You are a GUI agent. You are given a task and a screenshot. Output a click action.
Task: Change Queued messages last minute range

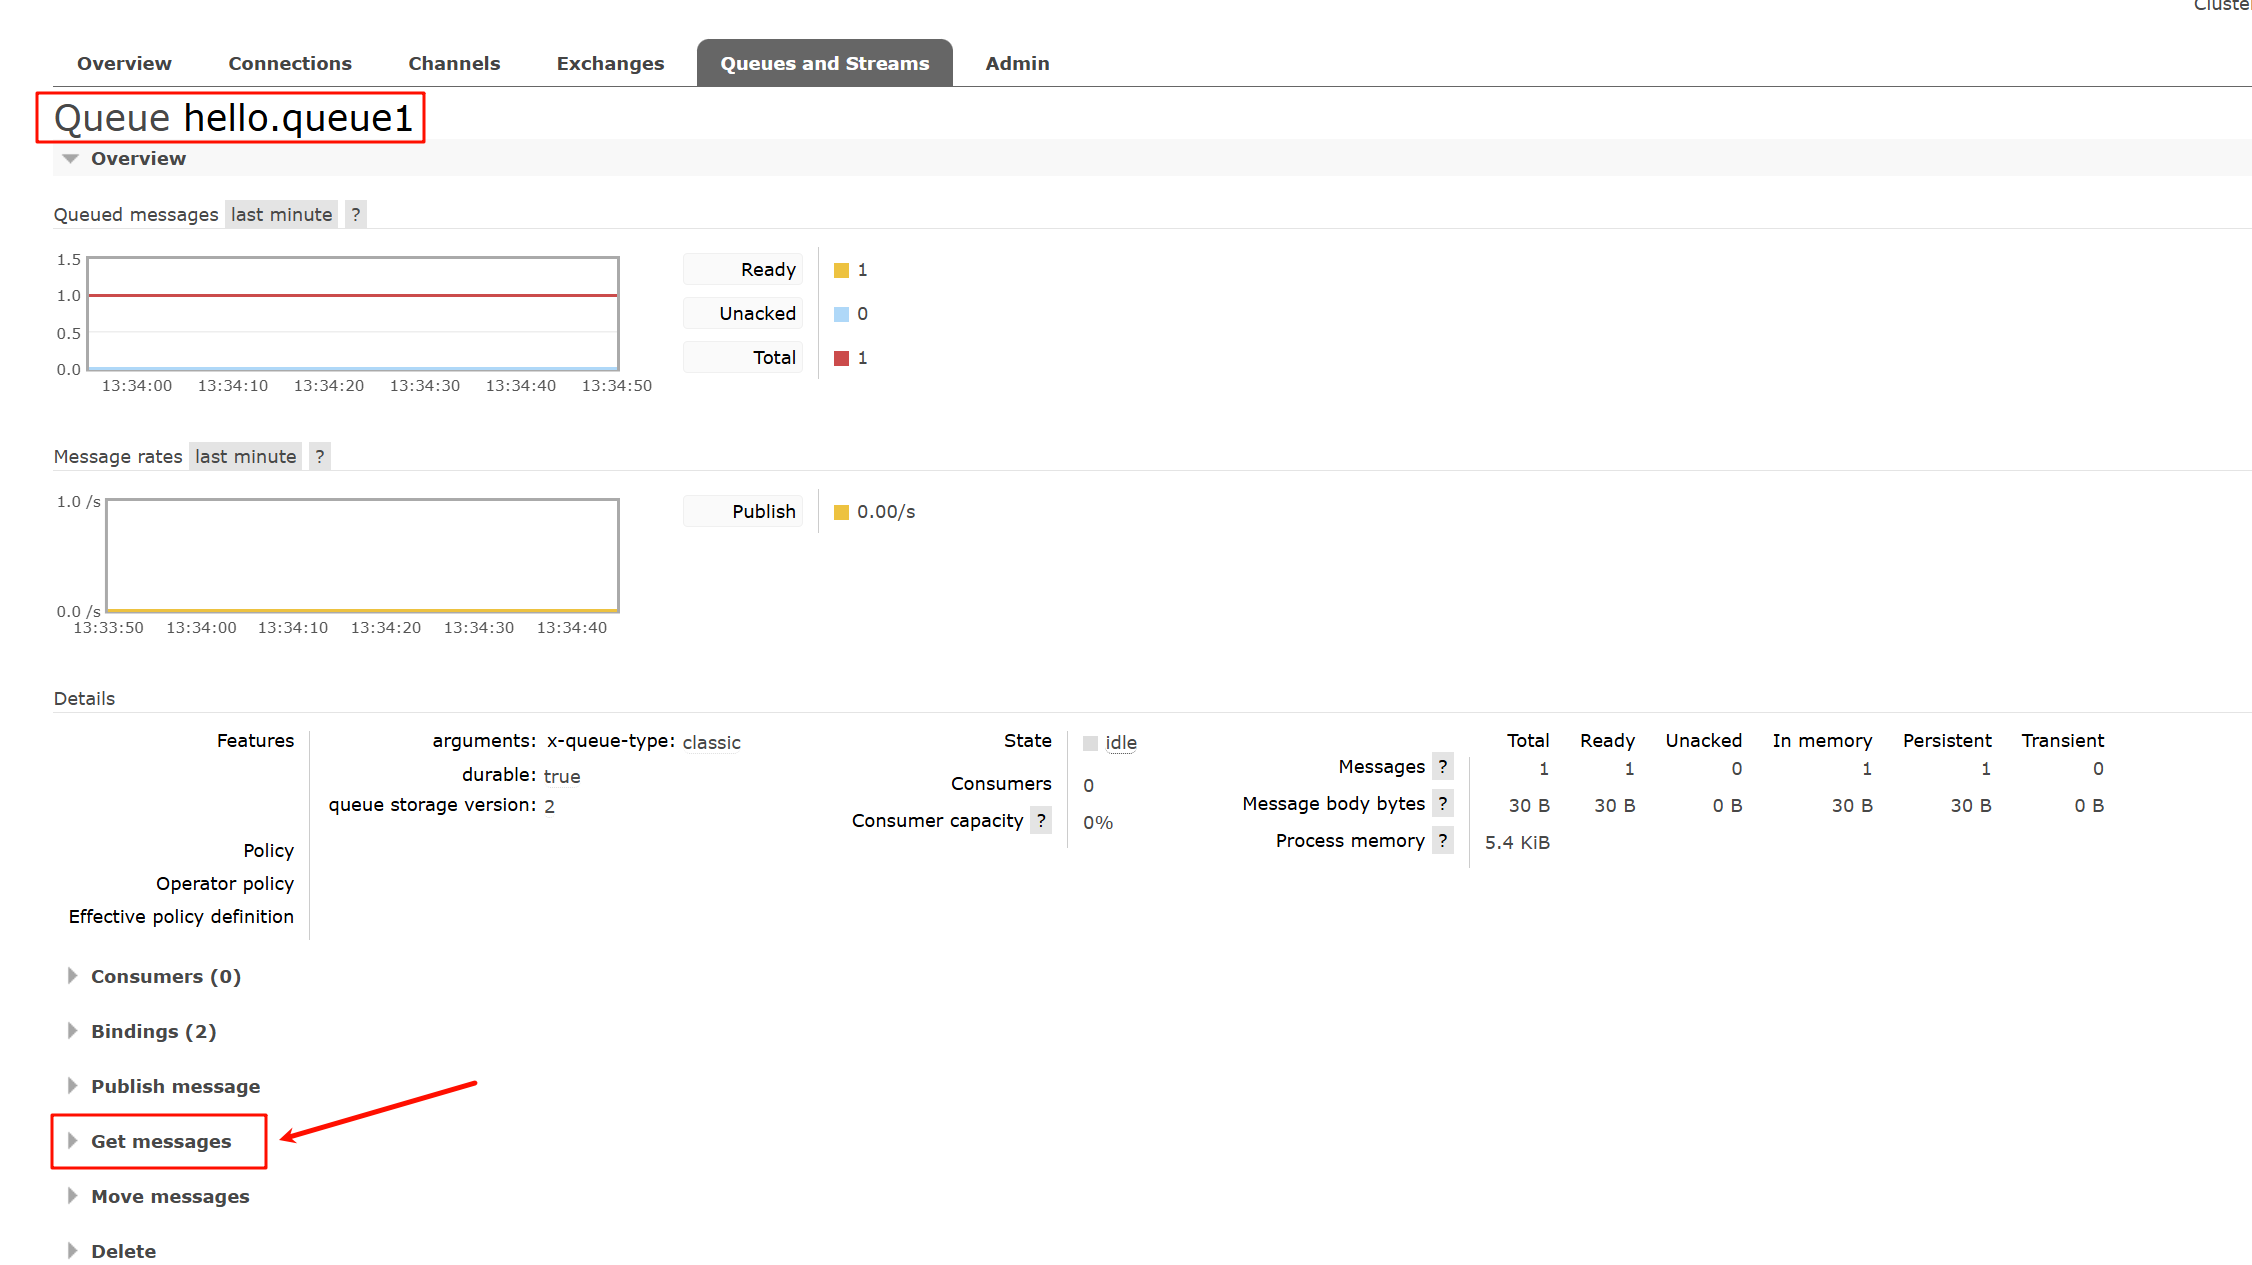tap(281, 214)
